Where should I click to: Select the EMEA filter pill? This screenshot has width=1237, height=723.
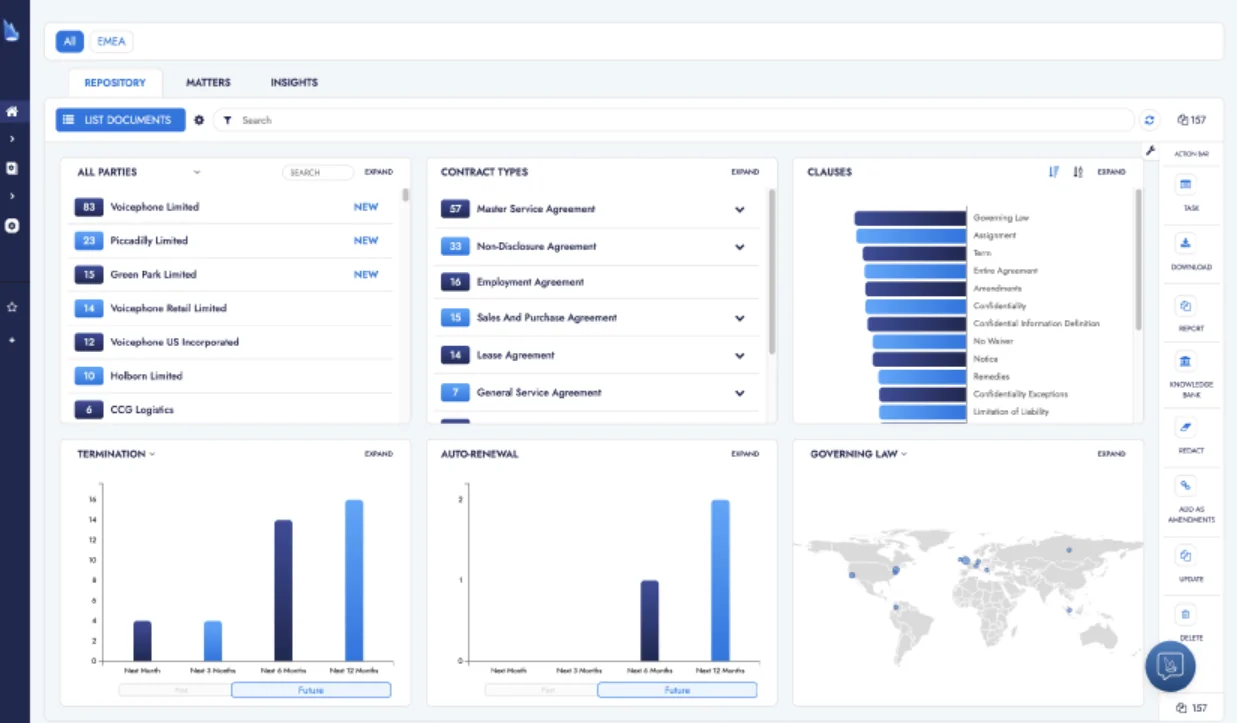(111, 42)
